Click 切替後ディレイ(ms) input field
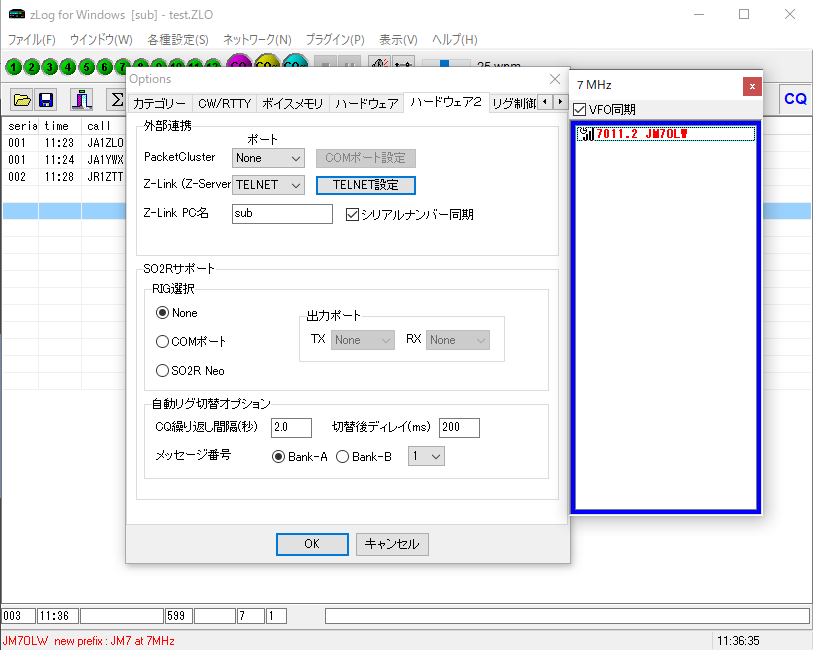813x650 pixels. (x=459, y=427)
